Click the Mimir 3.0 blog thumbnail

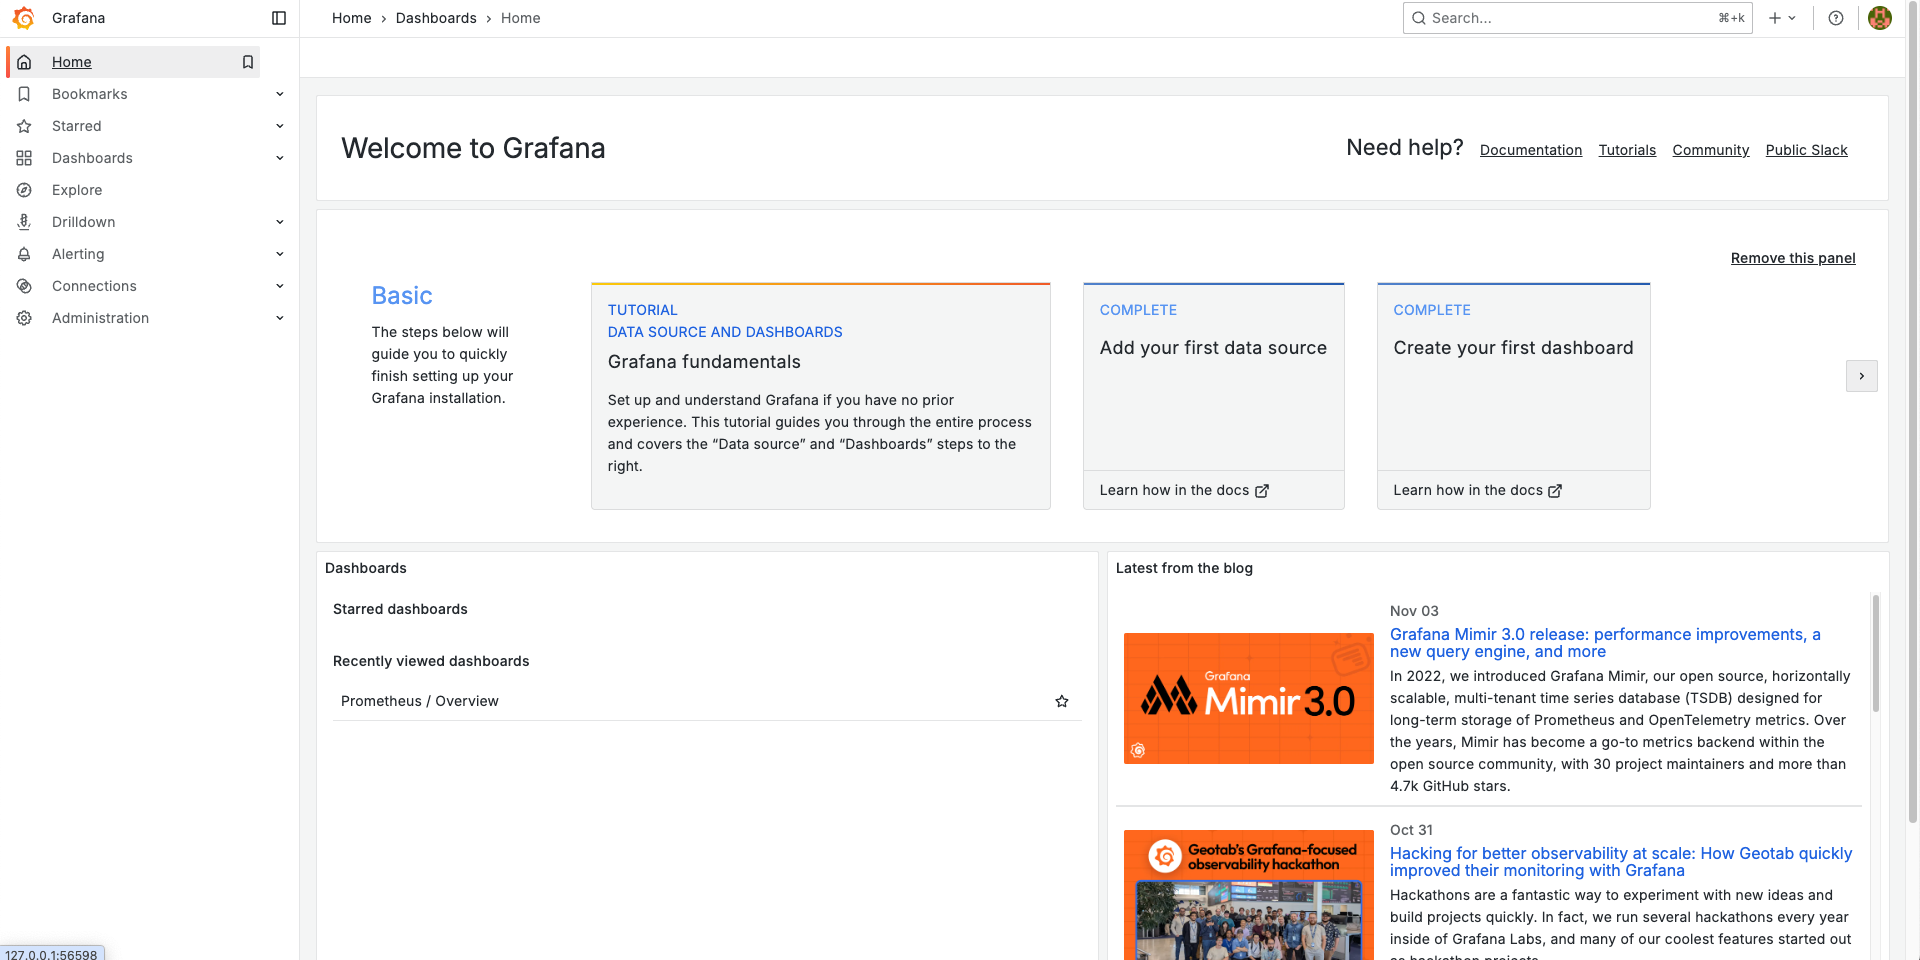pos(1249,698)
